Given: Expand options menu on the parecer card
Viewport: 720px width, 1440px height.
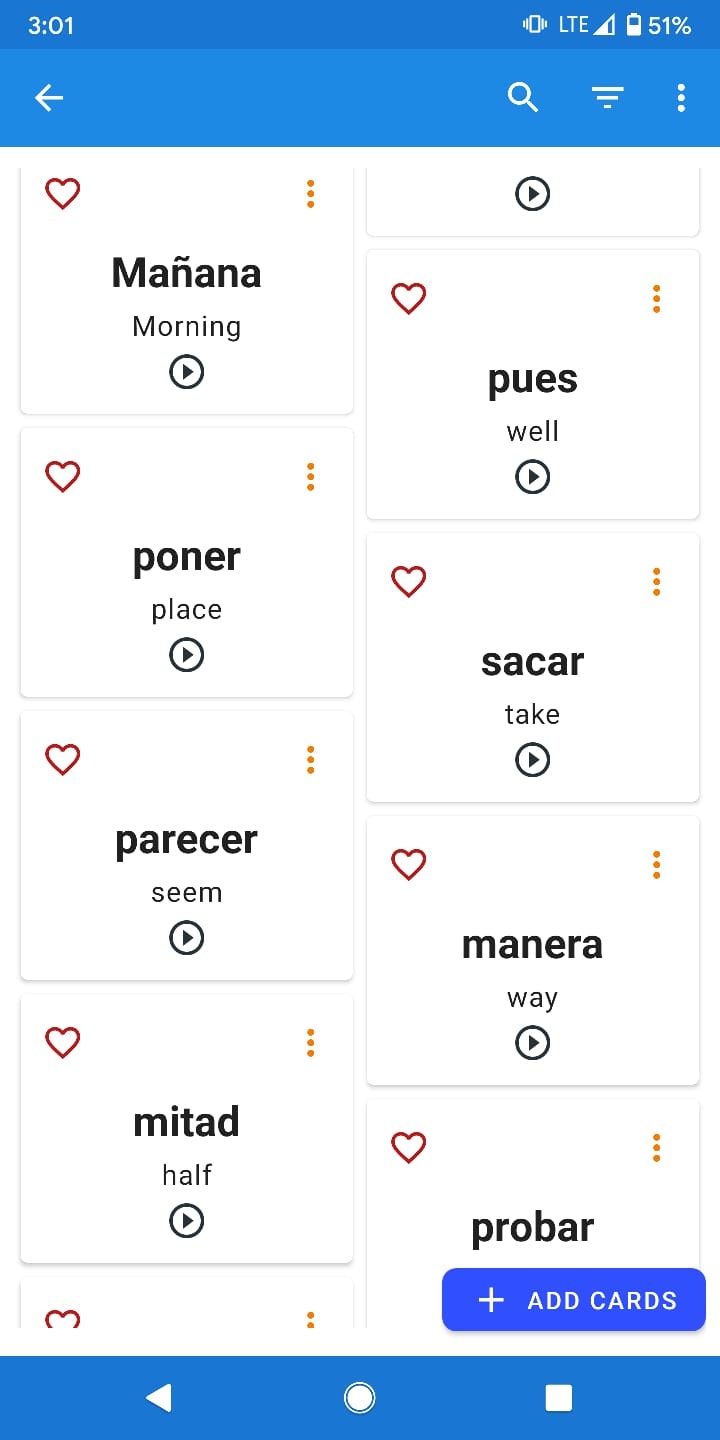Looking at the screenshot, I should click(x=310, y=759).
